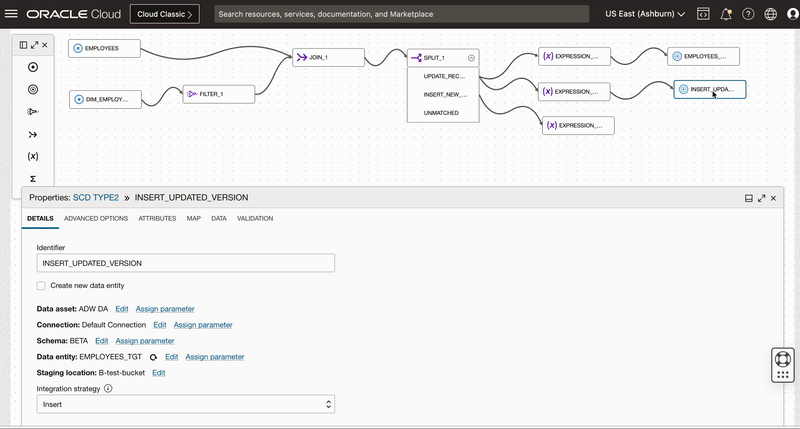Switch to the DETAILS tab
This screenshot has width=800, height=429.
pos(40,218)
